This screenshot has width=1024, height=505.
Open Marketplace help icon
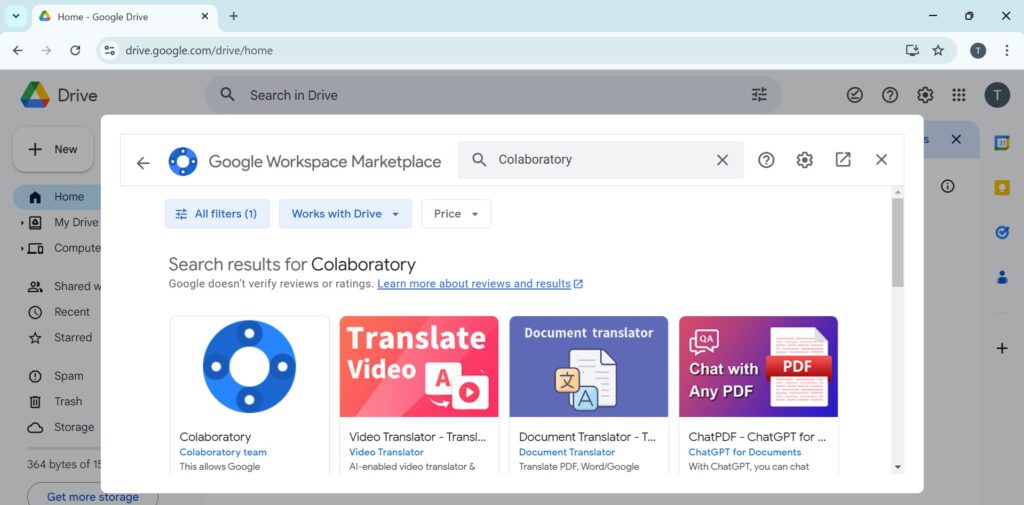(x=766, y=160)
